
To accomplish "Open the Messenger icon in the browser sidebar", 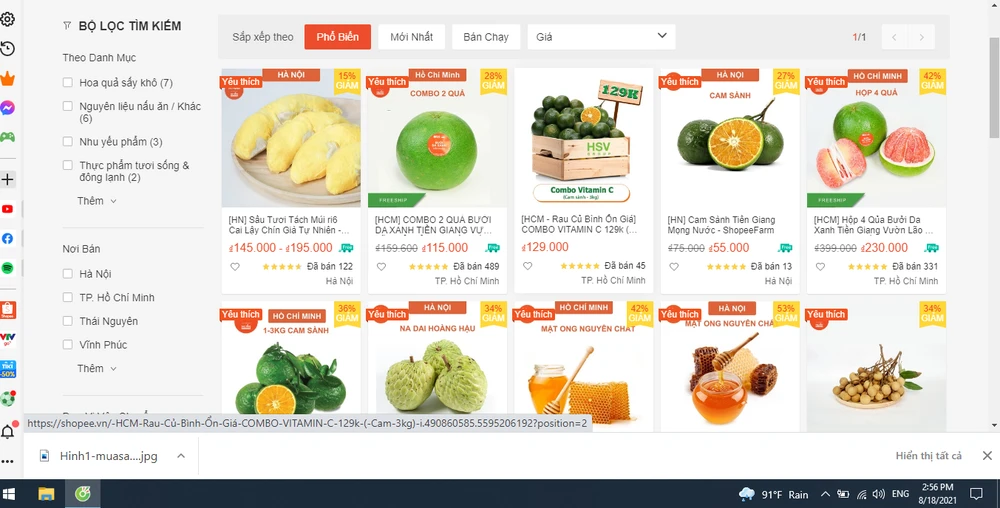I will 8,108.
